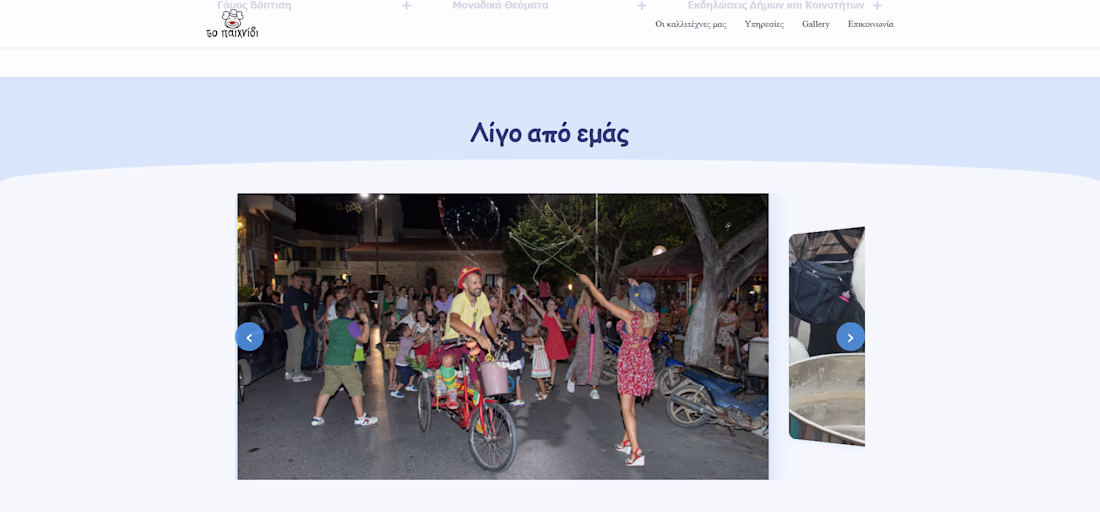The height and width of the screenshot is (512, 1100).
Task: Open Οι καλλιτέχνες μας menu item
Action: 690,25
